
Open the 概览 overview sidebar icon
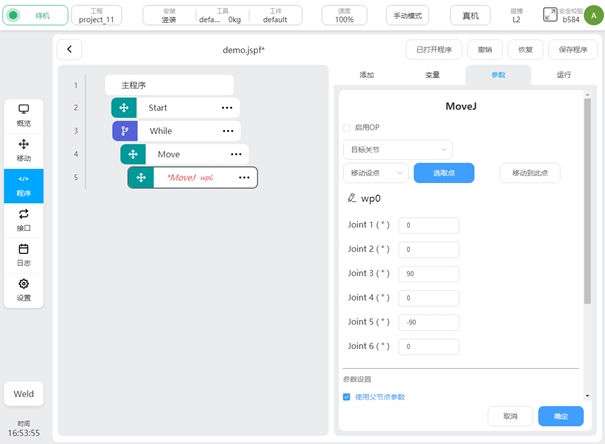coord(23,114)
